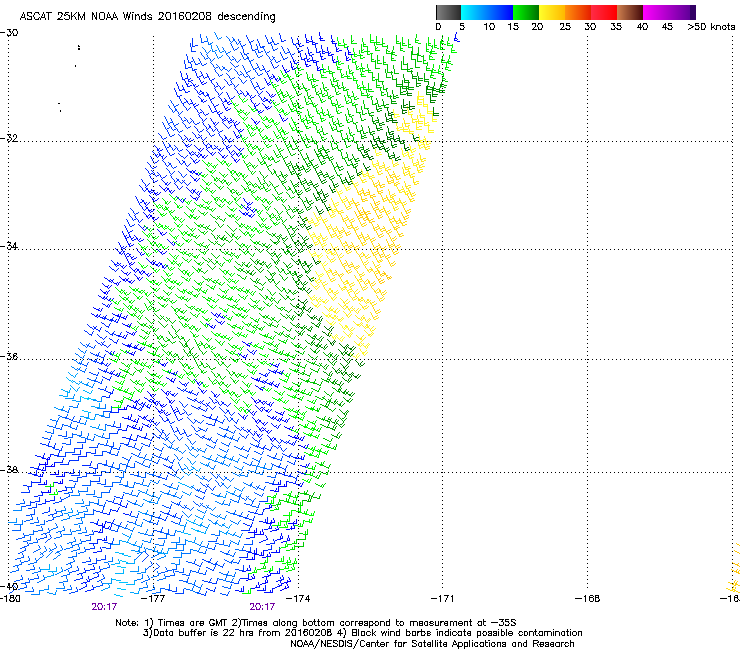The height and width of the screenshot is (650, 740).
Task: Click the first purple '20:17' time label
Action: (x=104, y=607)
